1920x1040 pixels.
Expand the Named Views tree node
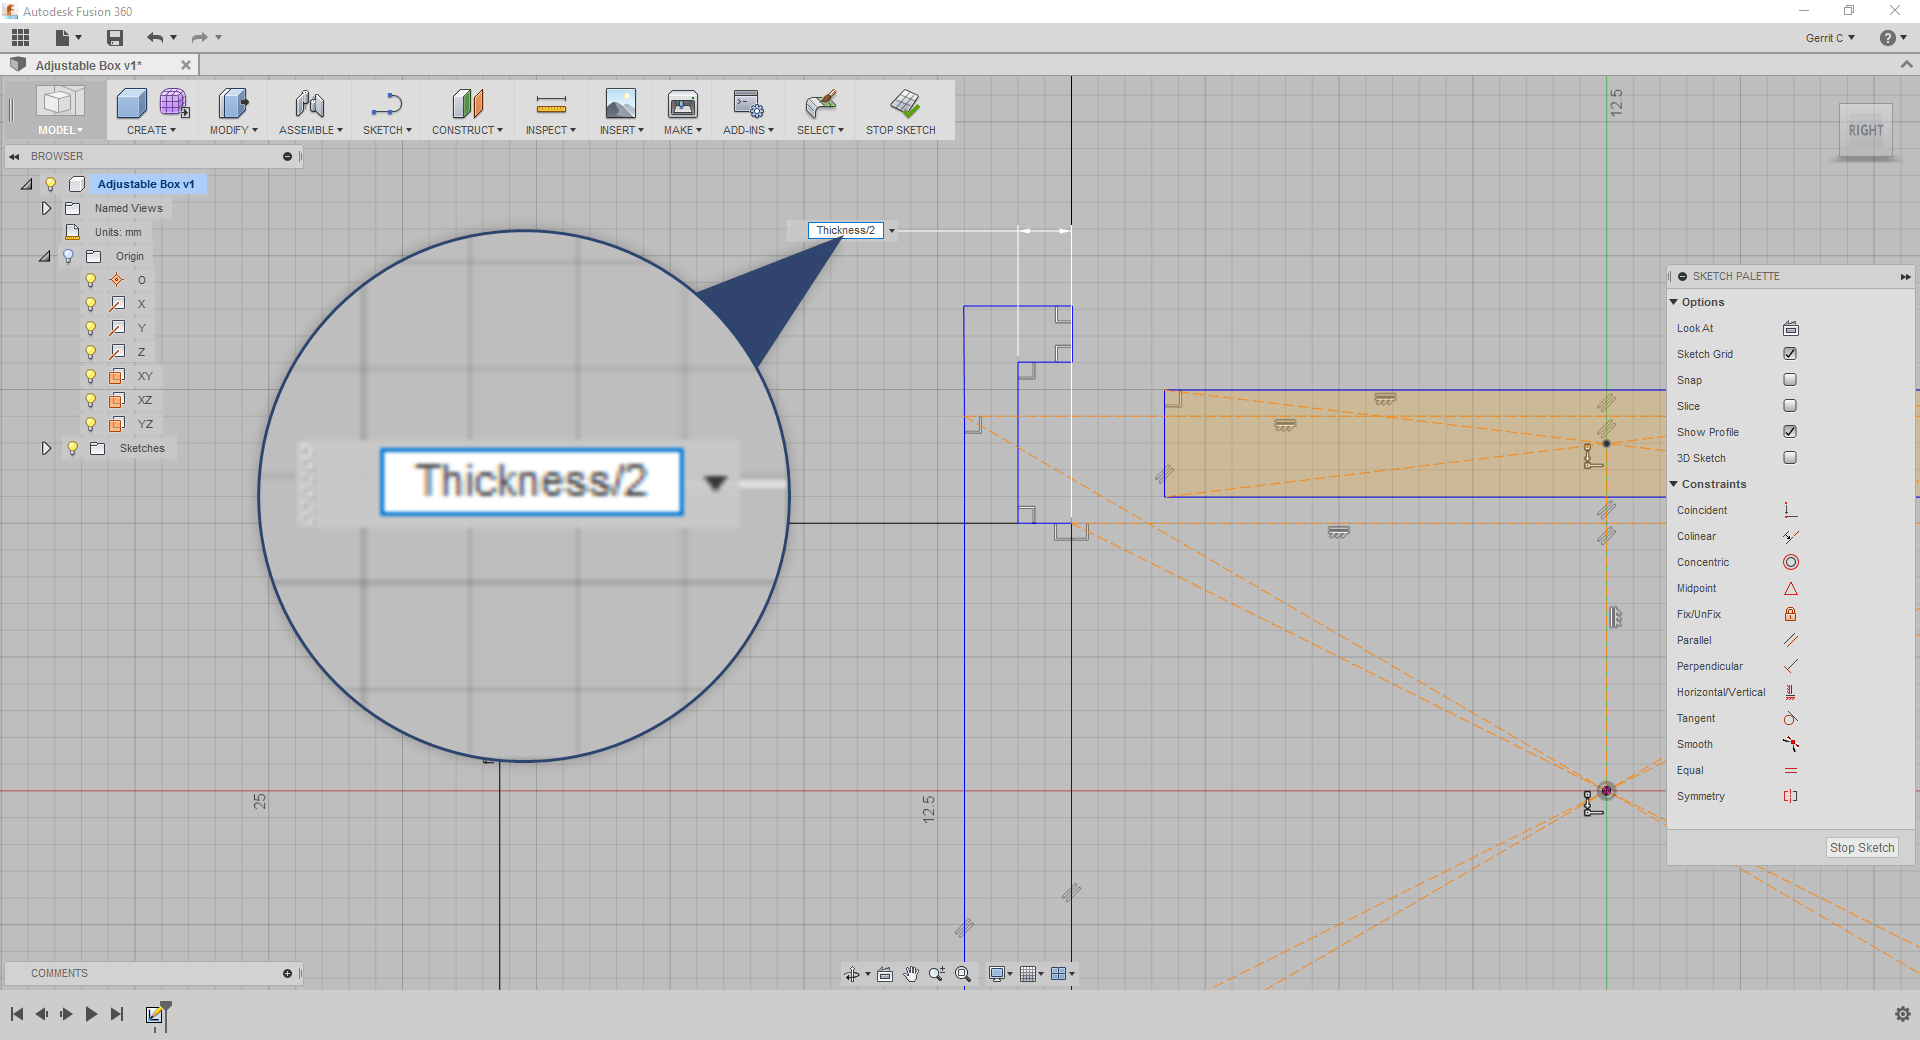(46, 208)
